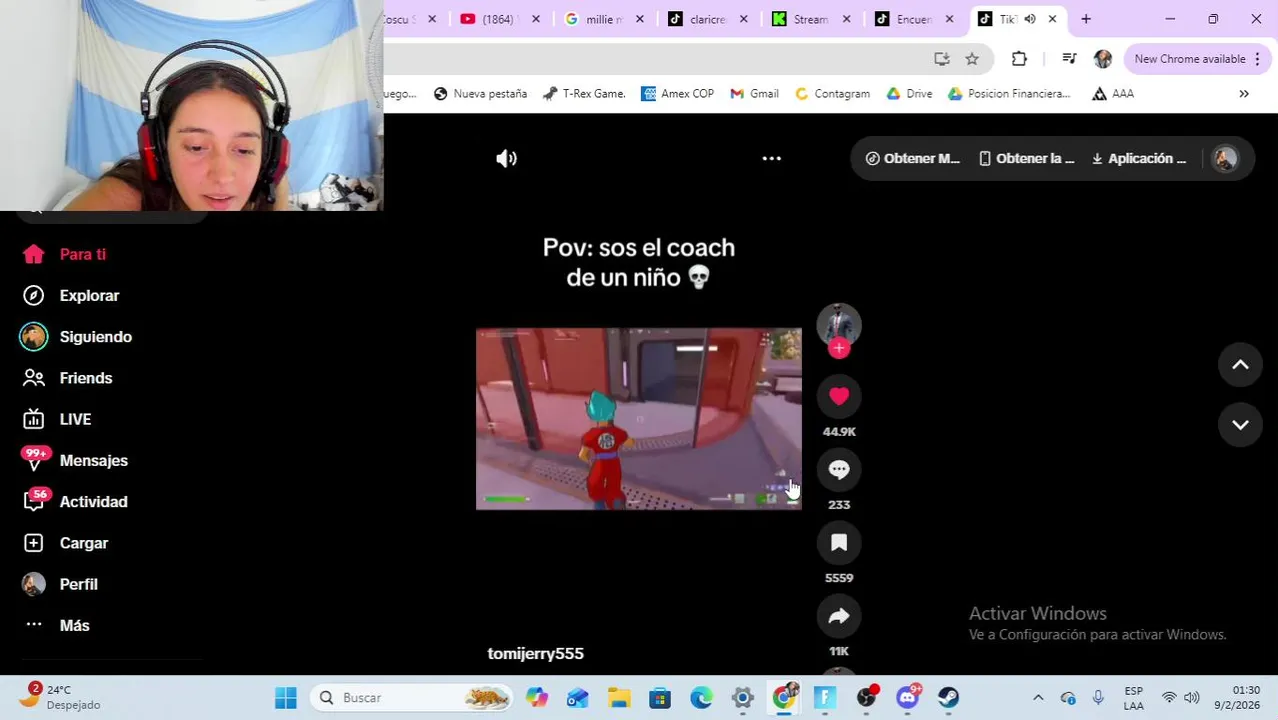The image size is (1278, 720).
Task: Open Discord from the taskbar
Action: pos(908,697)
